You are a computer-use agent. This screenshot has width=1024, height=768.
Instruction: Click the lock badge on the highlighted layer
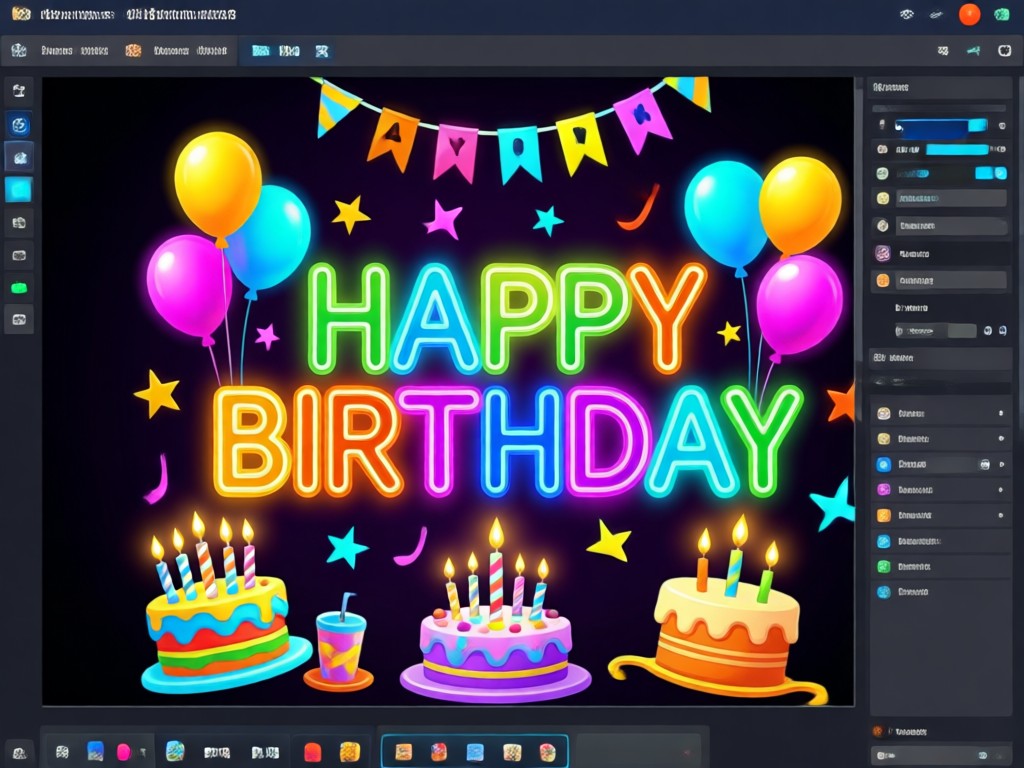pos(985,464)
